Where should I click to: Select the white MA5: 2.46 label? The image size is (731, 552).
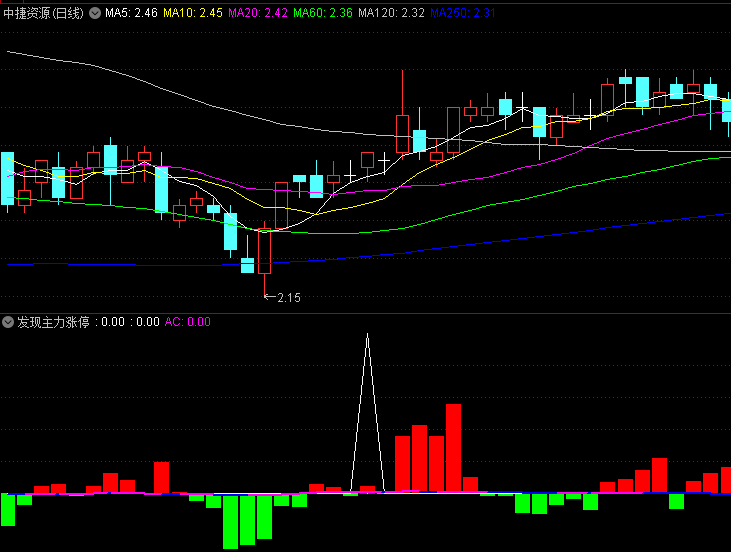click(x=131, y=13)
